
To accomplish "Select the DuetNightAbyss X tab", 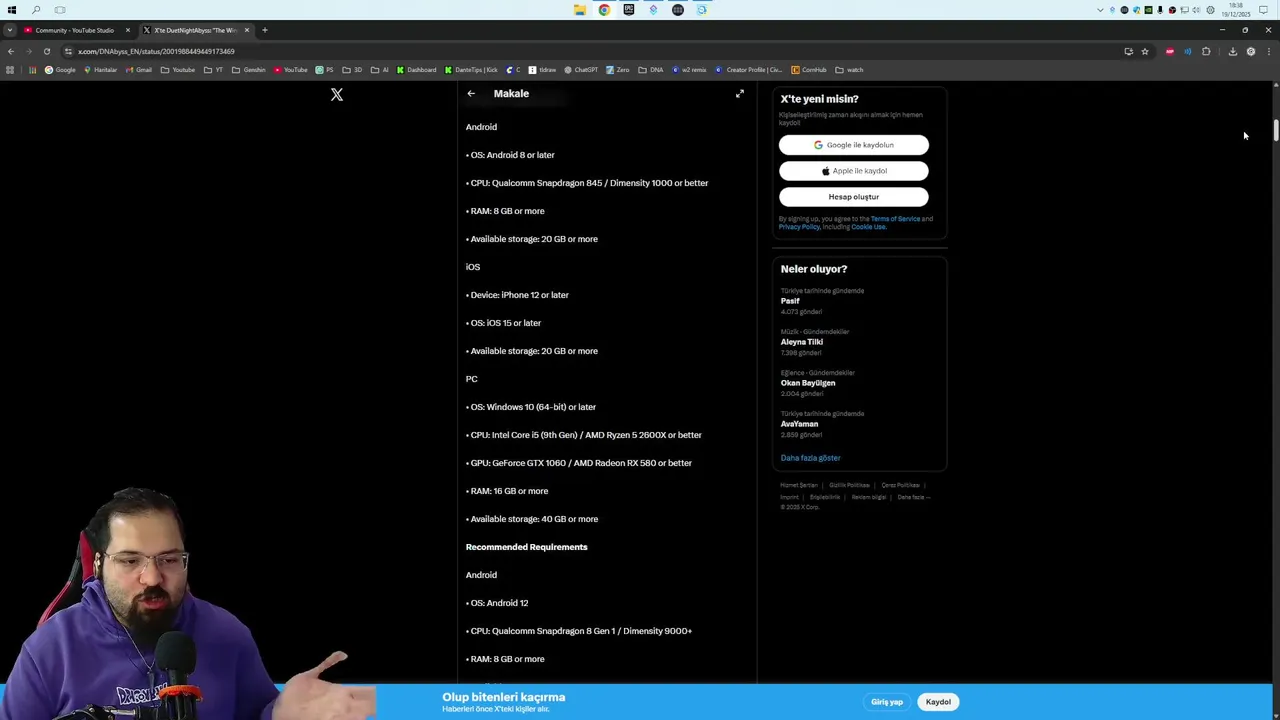I will [x=195, y=30].
